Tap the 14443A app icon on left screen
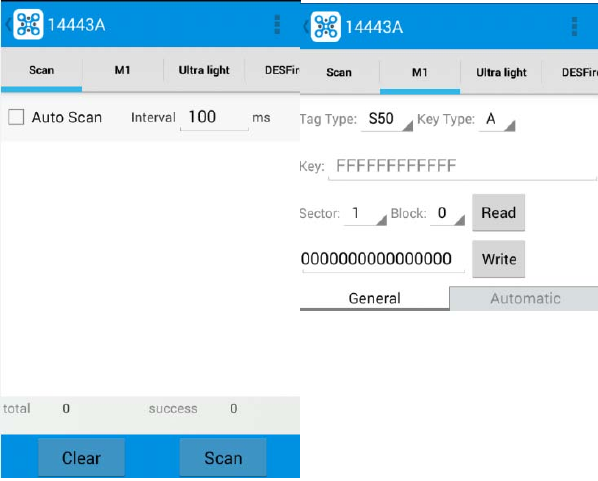Screen dimensions: 598x481 tap(28, 24)
